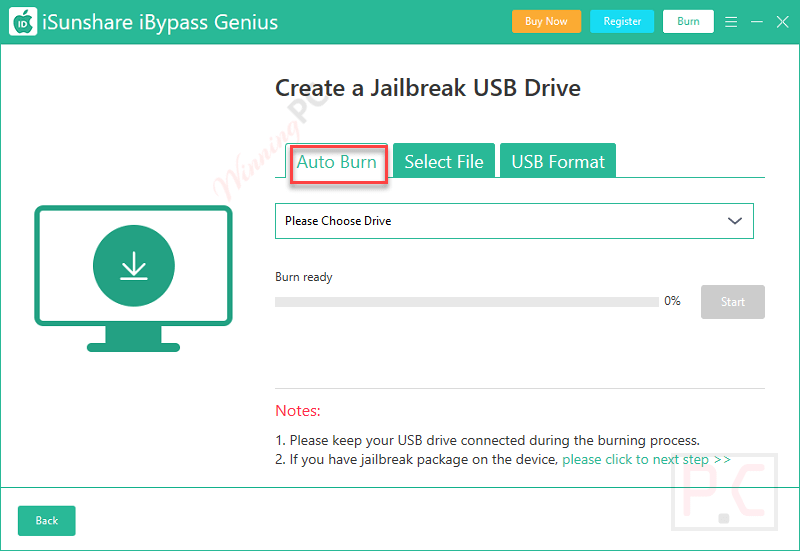Click the burn progress bar
This screenshot has height=551, width=800.
[x=467, y=302]
